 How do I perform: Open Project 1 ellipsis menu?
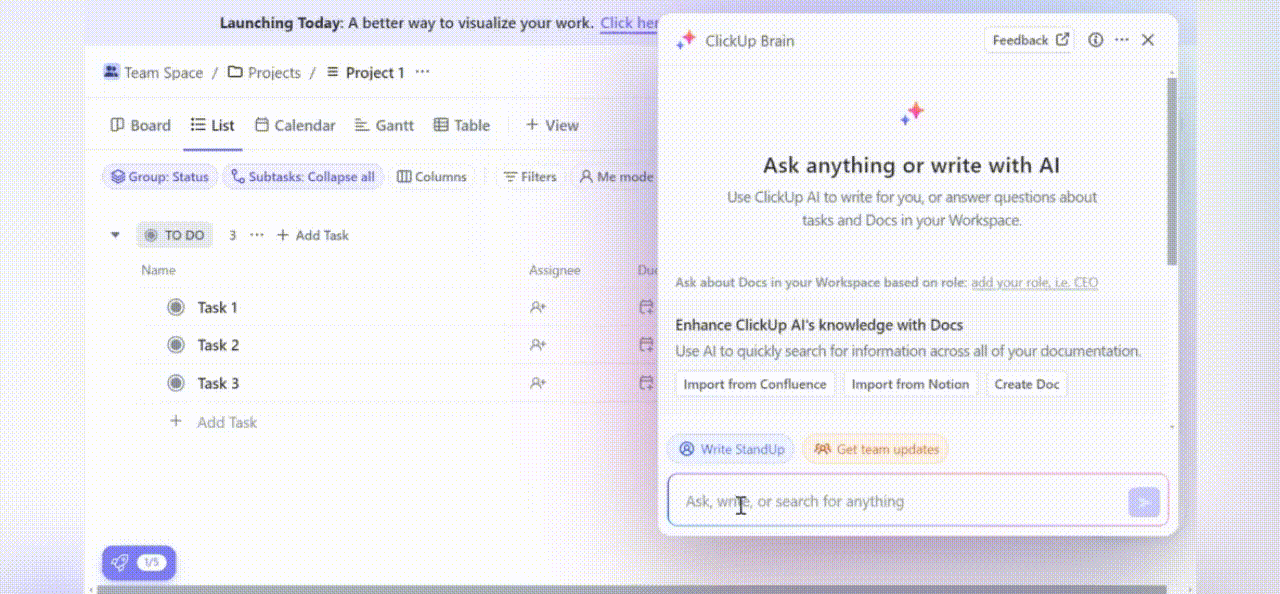422,73
